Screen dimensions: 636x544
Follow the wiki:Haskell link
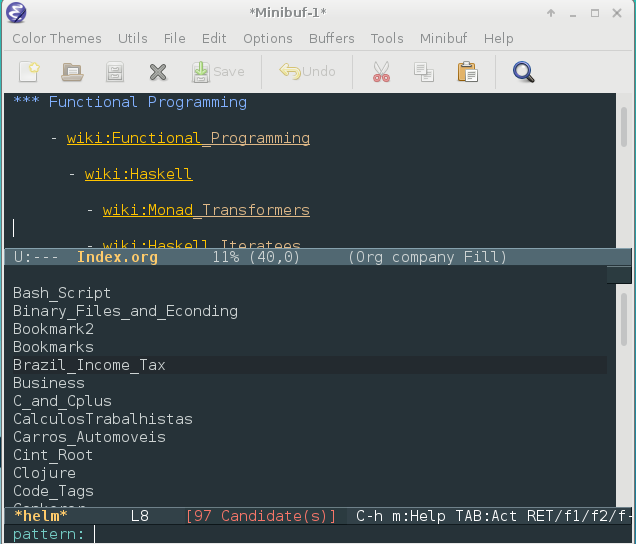point(138,174)
